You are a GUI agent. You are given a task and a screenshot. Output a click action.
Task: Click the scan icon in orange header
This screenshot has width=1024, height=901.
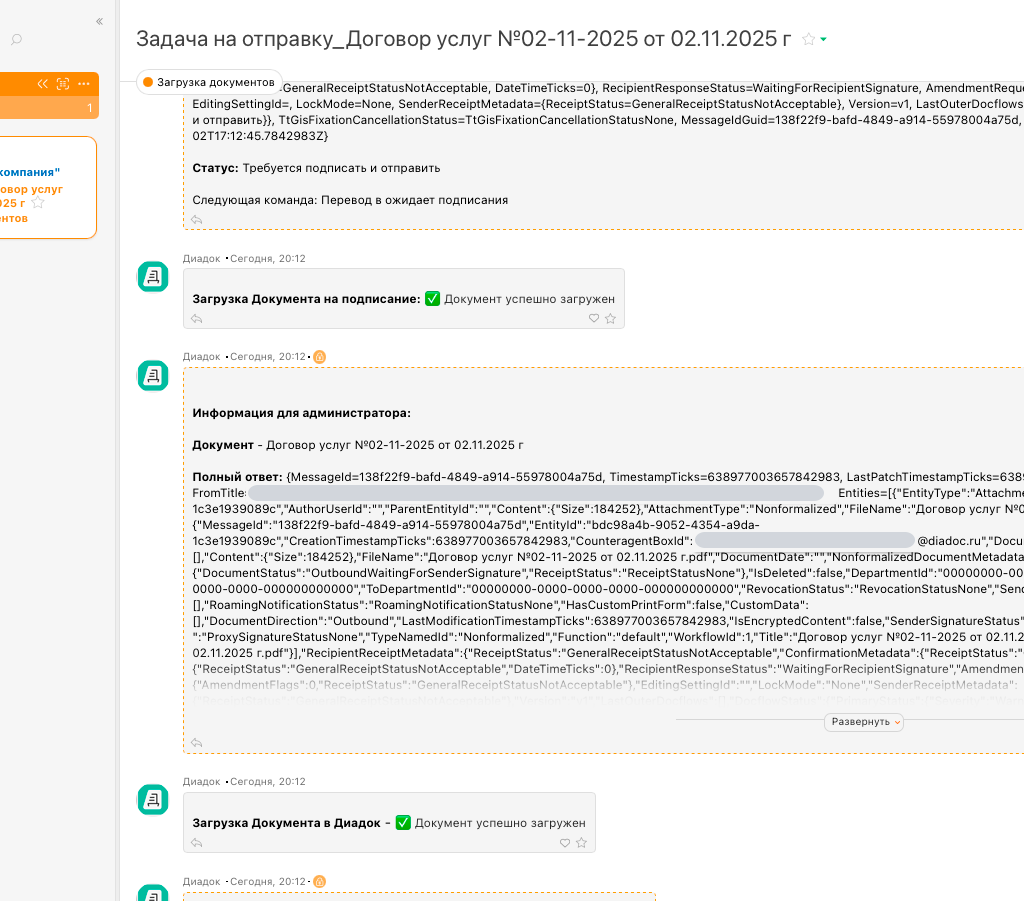[x=63, y=84]
